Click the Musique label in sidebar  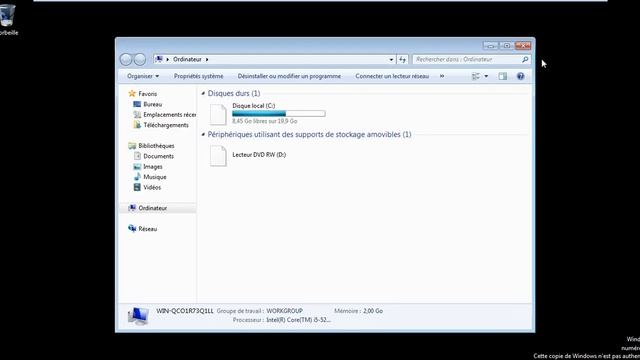(155, 177)
